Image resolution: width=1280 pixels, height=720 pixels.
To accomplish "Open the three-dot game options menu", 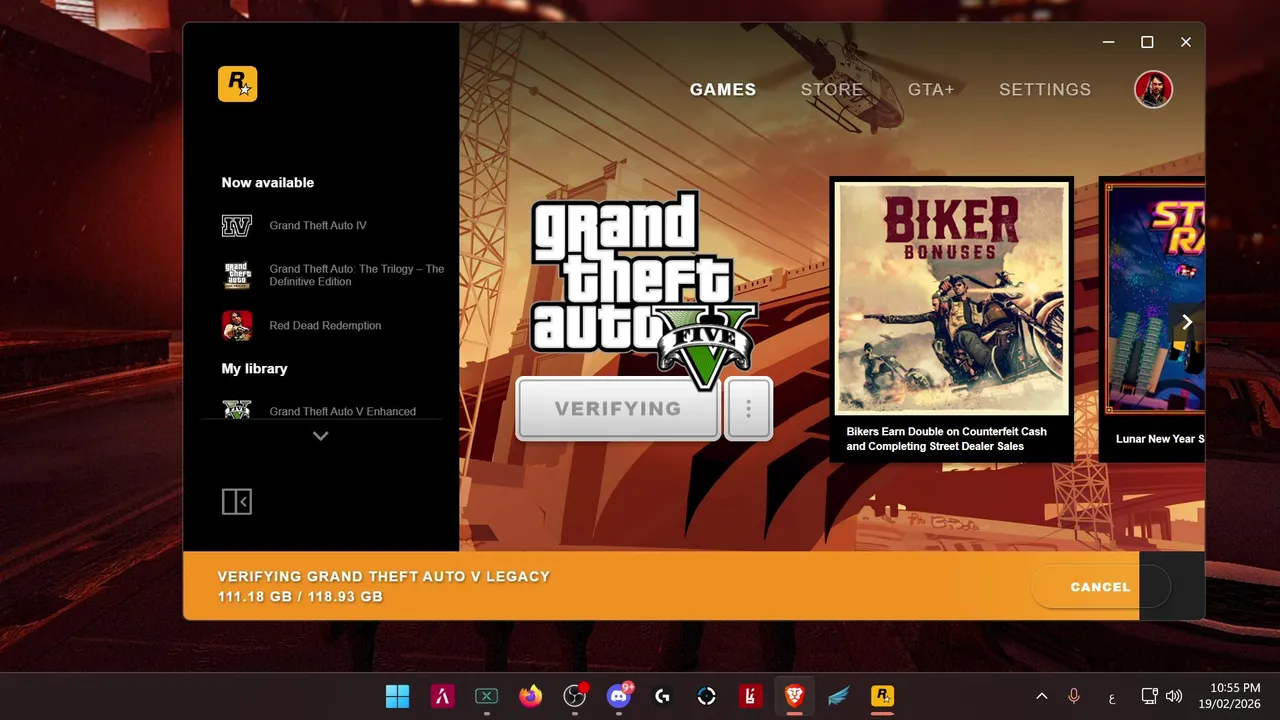I will click(748, 408).
